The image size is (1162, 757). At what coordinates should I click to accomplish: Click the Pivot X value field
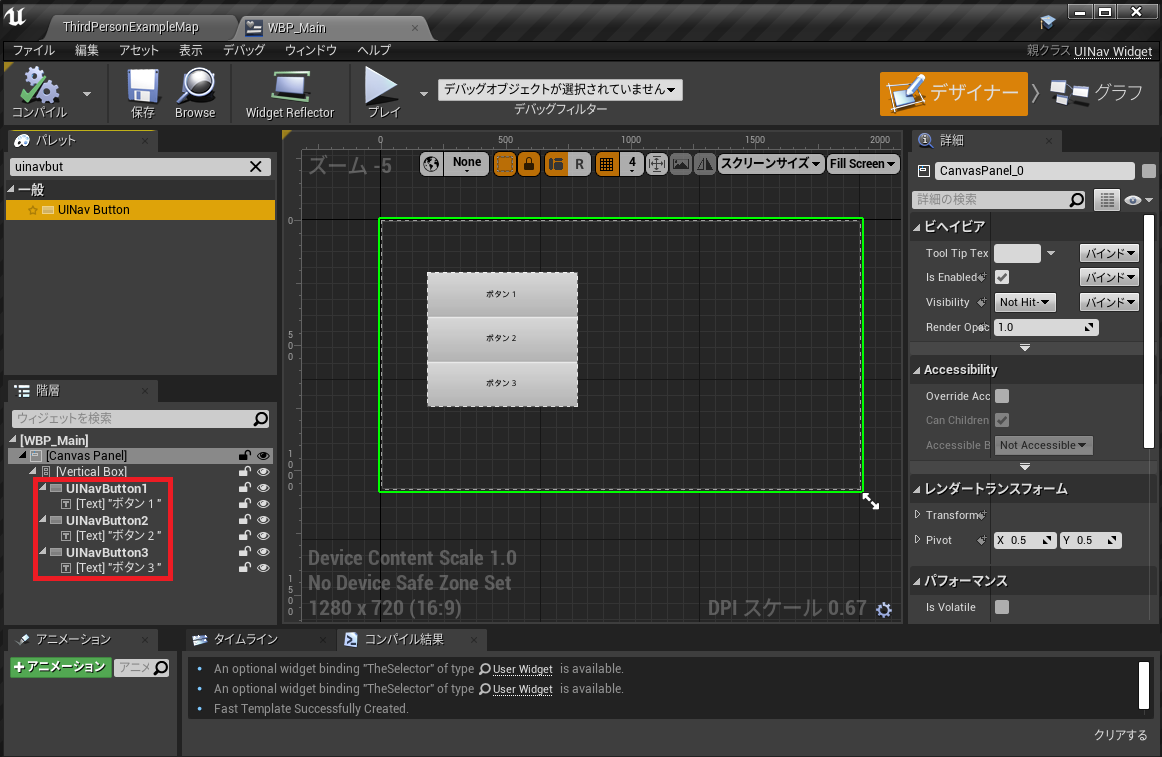tap(1025, 540)
